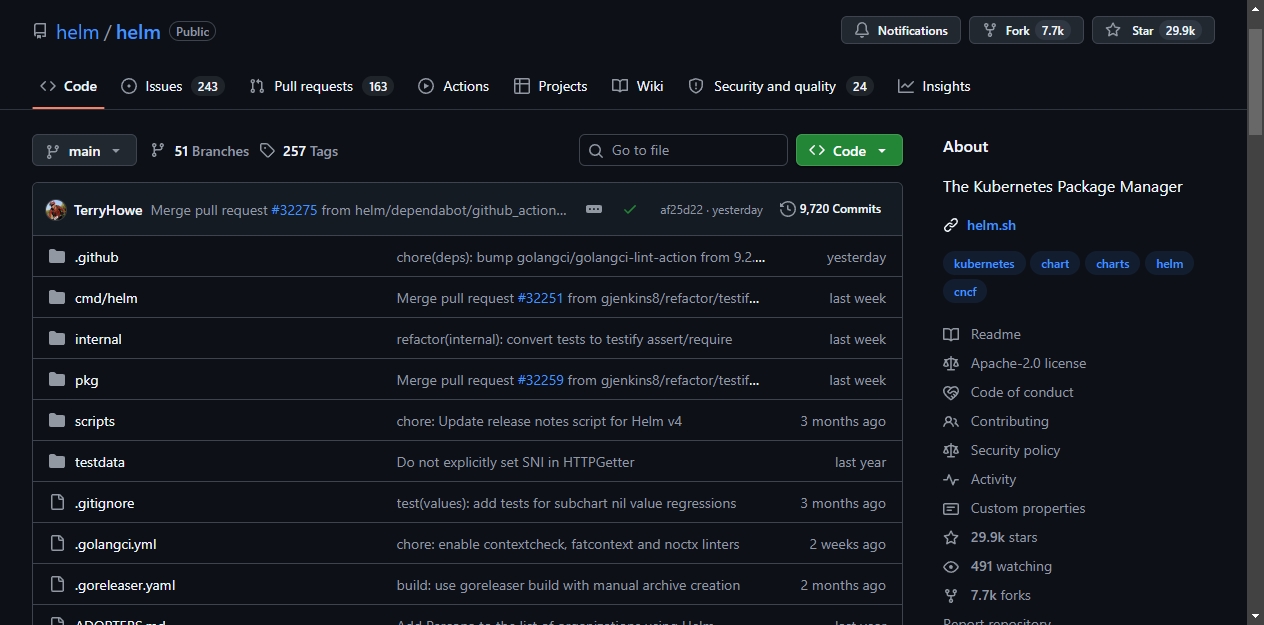Image resolution: width=1264 pixels, height=625 pixels.
Task: Click the book icon next to Readme
Action: [x=951, y=334]
